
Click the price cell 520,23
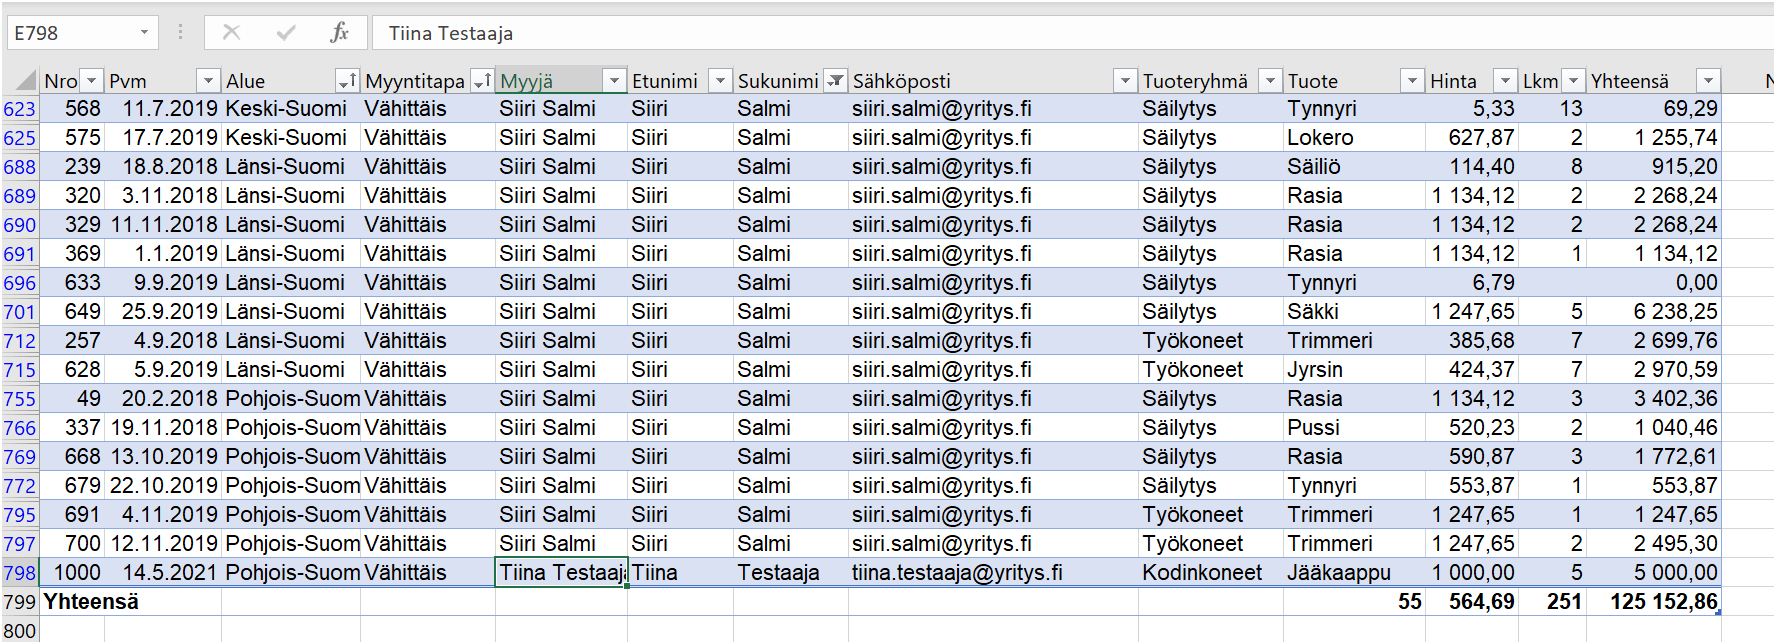pos(1472,428)
